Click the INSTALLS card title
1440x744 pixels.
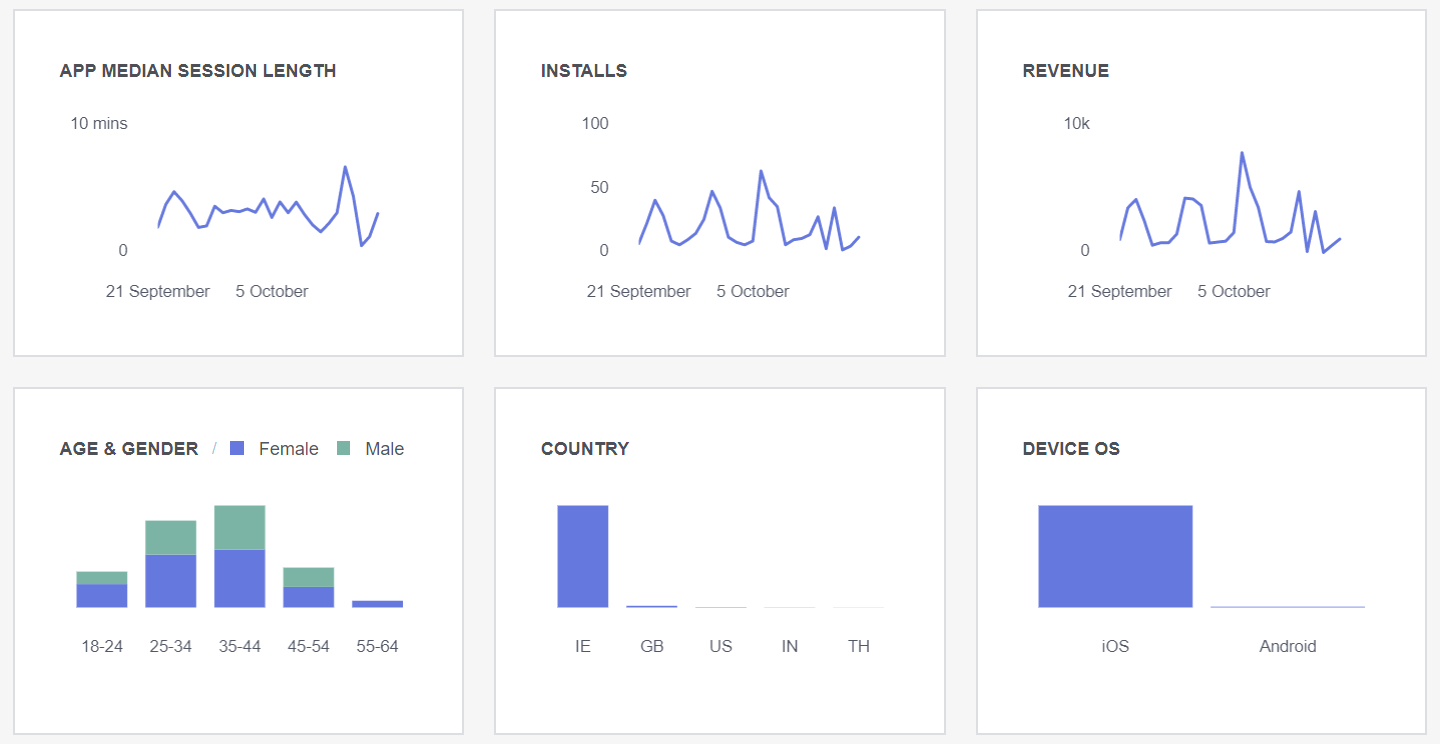[x=584, y=71]
